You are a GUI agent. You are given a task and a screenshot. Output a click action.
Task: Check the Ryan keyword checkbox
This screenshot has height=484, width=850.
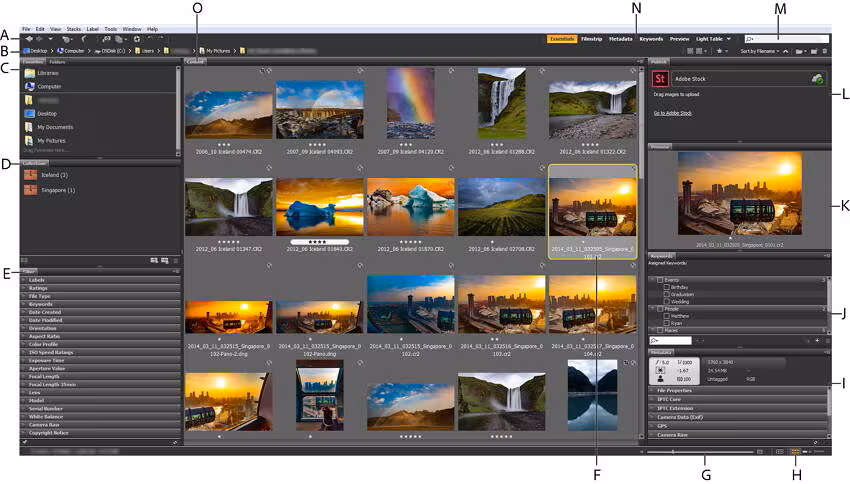[667, 323]
